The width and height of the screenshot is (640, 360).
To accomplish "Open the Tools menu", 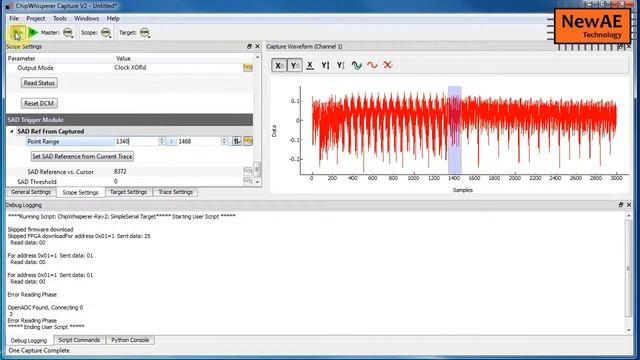I will click(x=60, y=18).
